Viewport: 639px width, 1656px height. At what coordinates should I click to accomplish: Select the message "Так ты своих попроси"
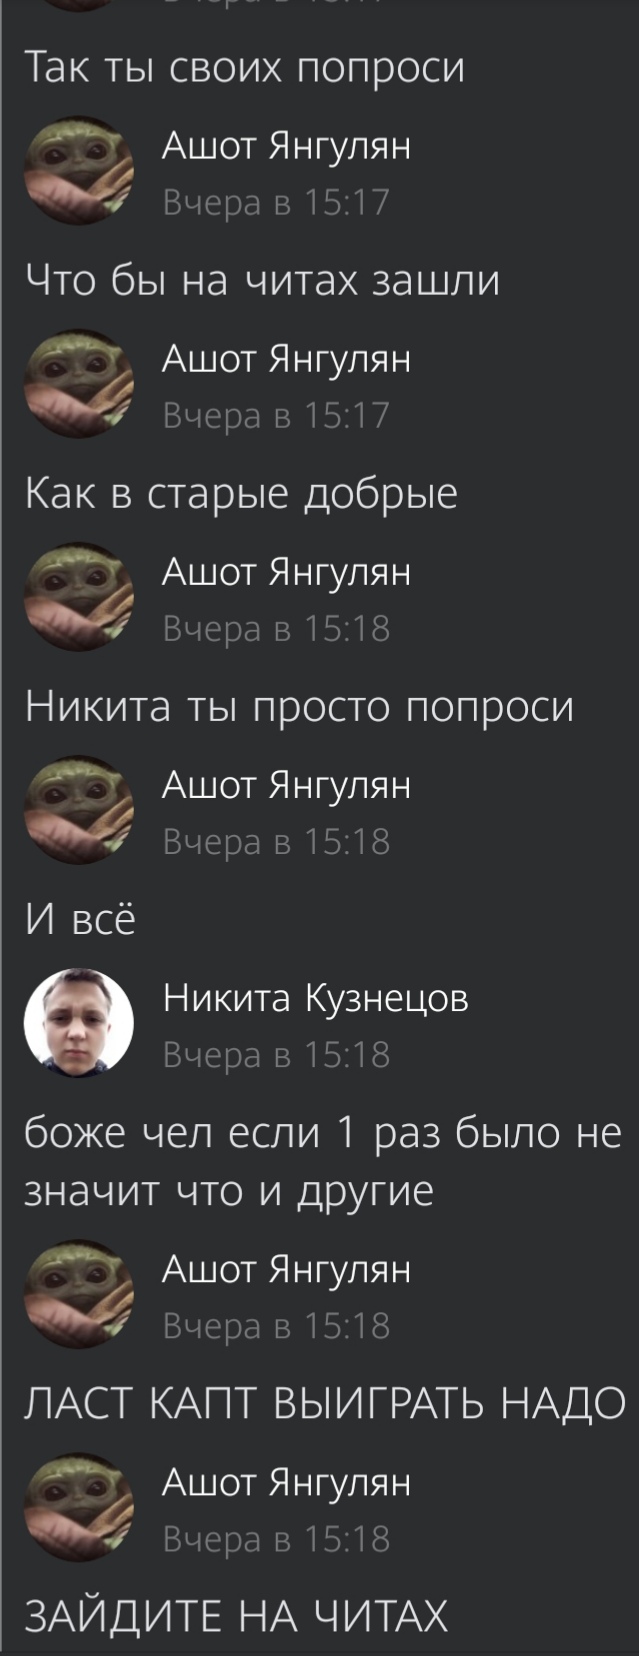245,68
